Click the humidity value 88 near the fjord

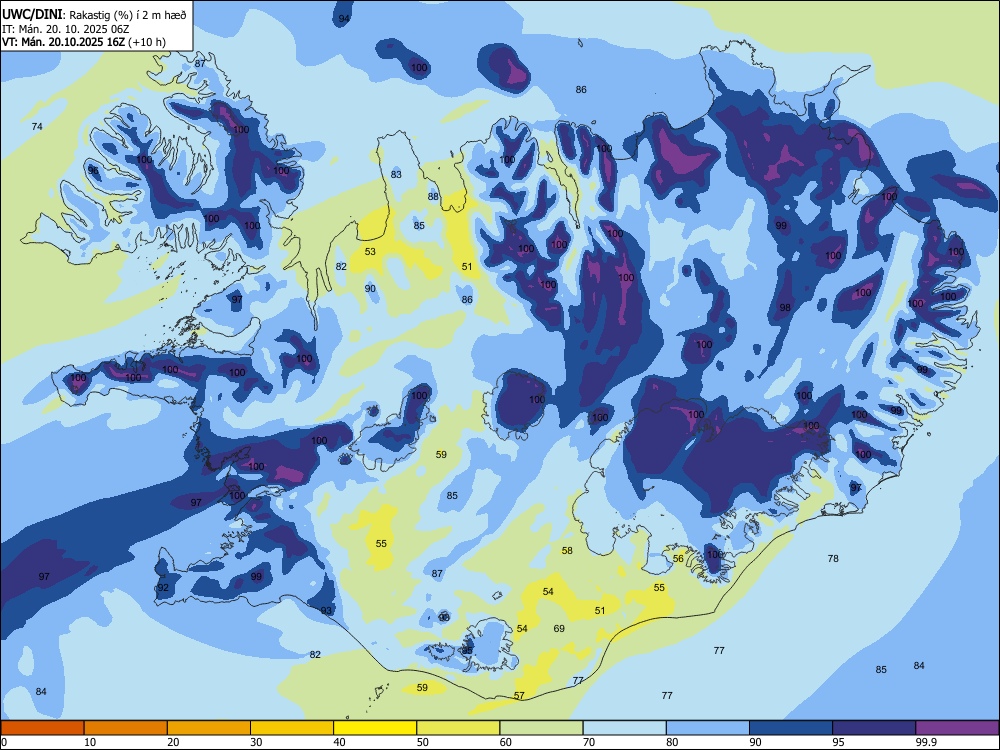click(x=433, y=196)
